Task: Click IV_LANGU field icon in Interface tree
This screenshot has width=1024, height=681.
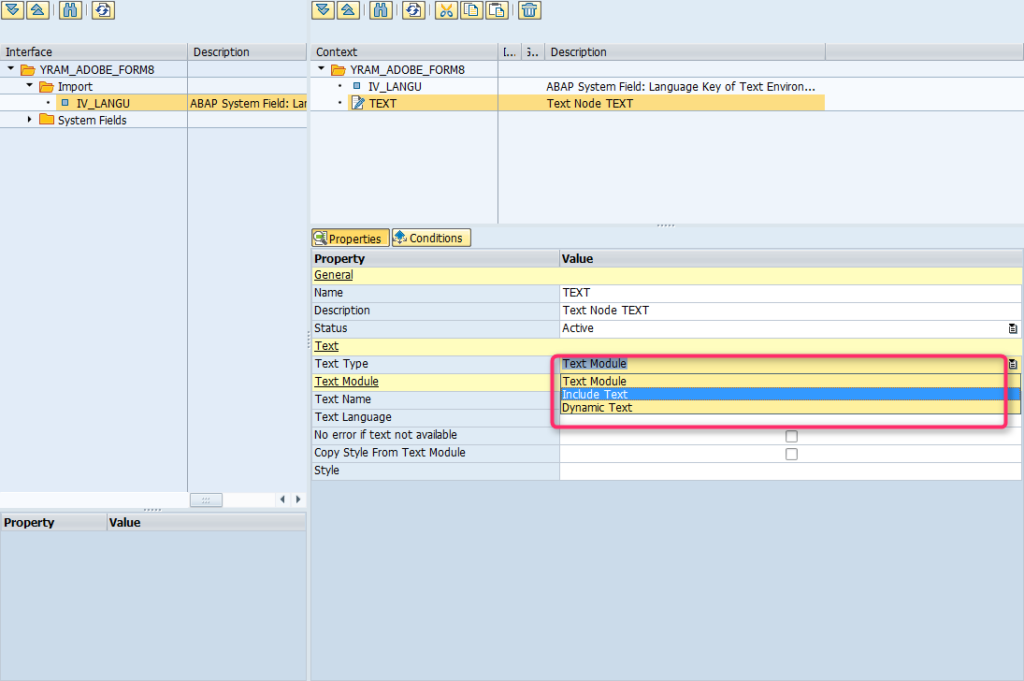Action: tap(65, 103)
